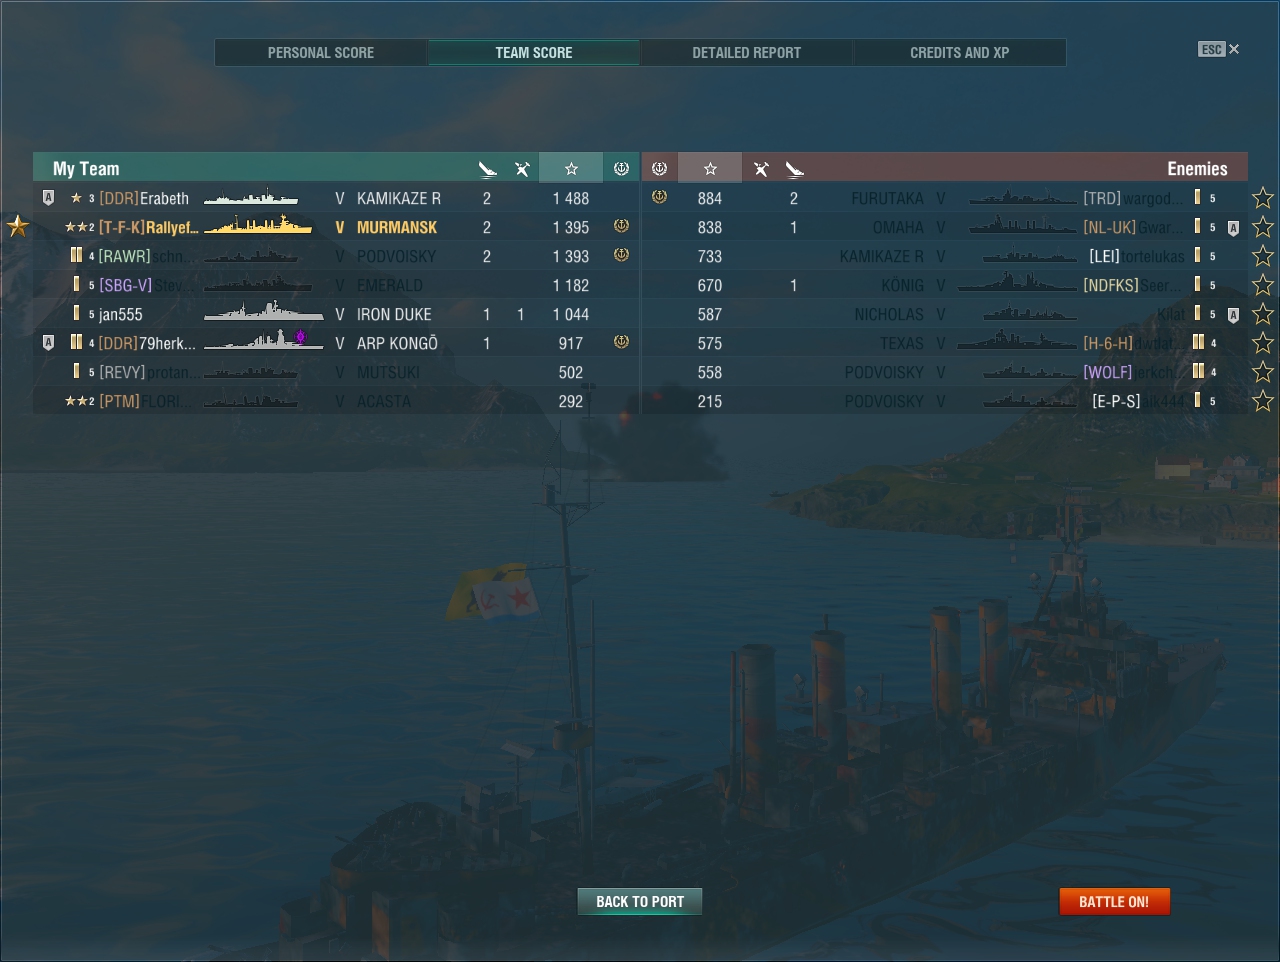The width and height of the screenshot is (1280, 962).
Task: Open the Credits and XP tab
Action: 960,52
